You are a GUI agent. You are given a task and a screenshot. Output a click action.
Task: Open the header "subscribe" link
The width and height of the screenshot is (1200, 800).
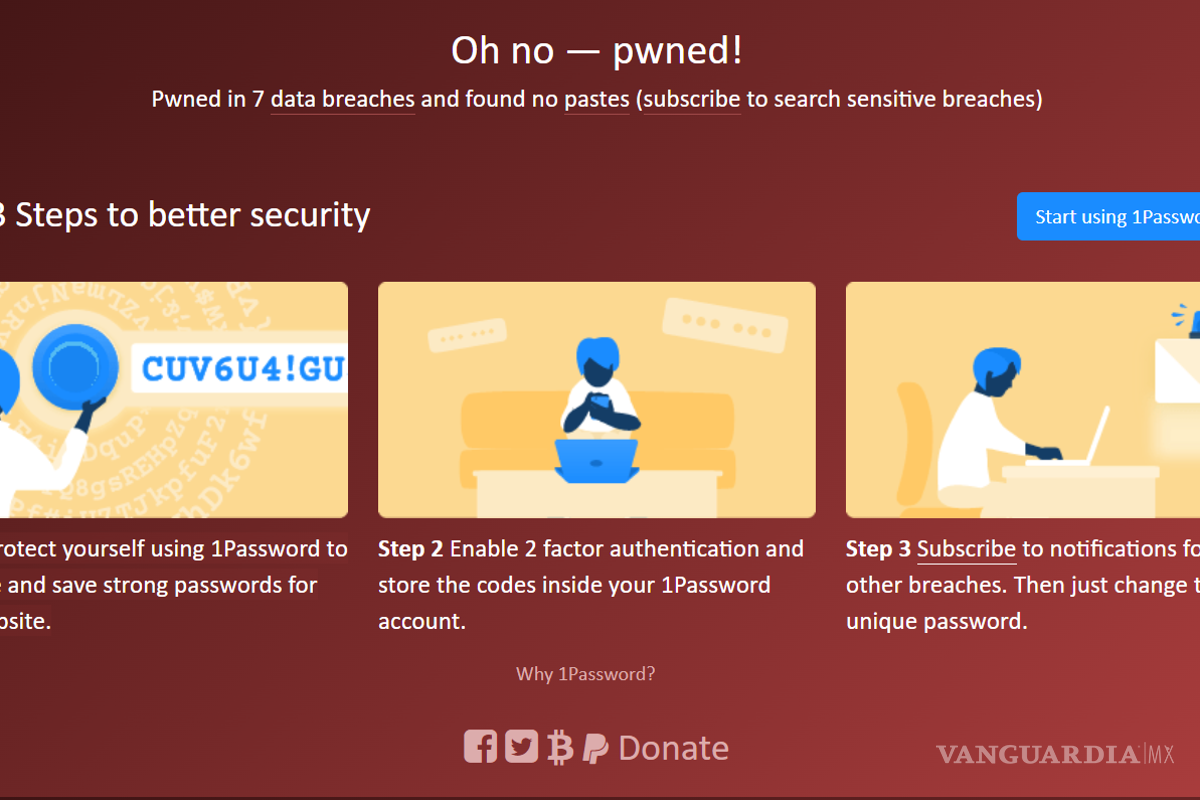[691, 99]
